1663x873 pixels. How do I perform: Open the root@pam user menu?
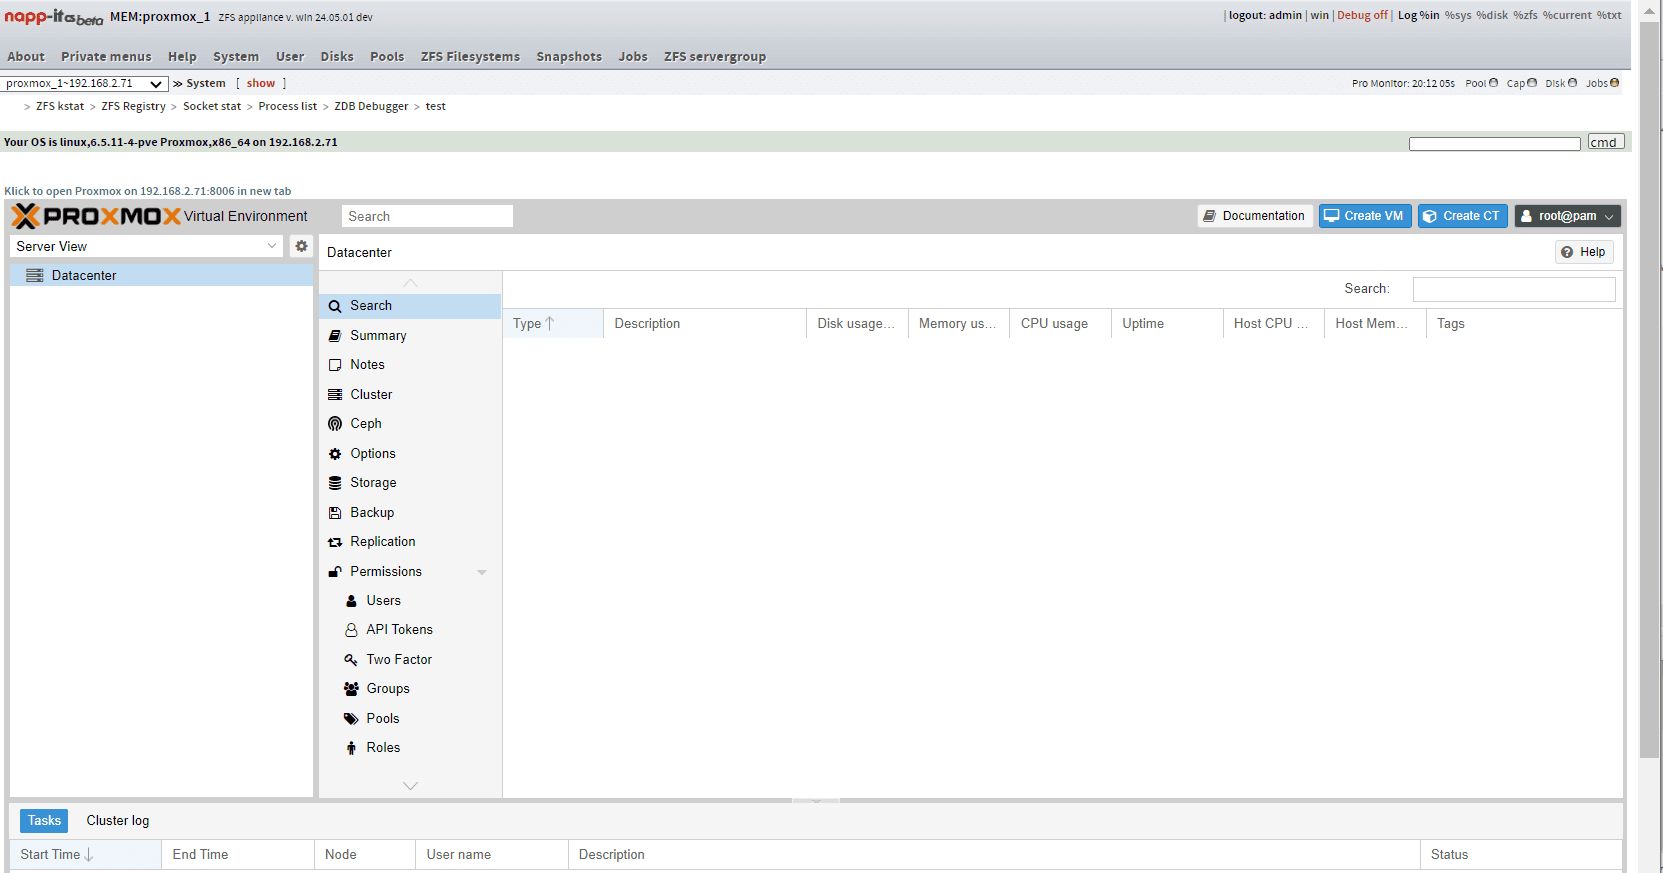pyautogui.click(x=1567, y=216)
